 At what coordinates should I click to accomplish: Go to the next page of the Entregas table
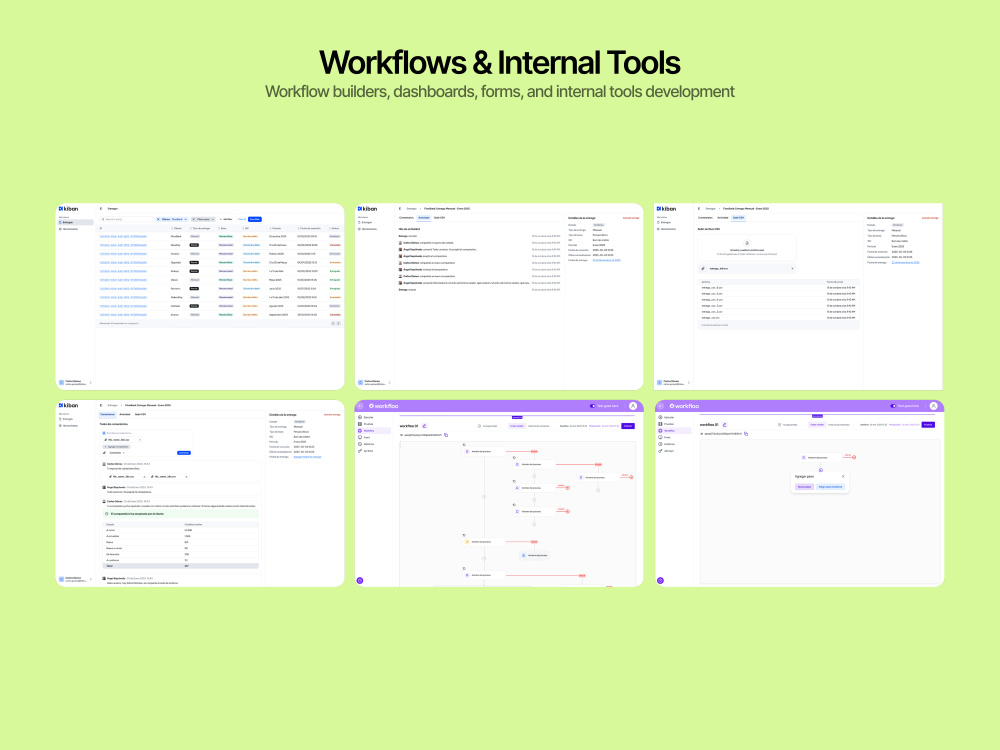click(x=339, y=323)
